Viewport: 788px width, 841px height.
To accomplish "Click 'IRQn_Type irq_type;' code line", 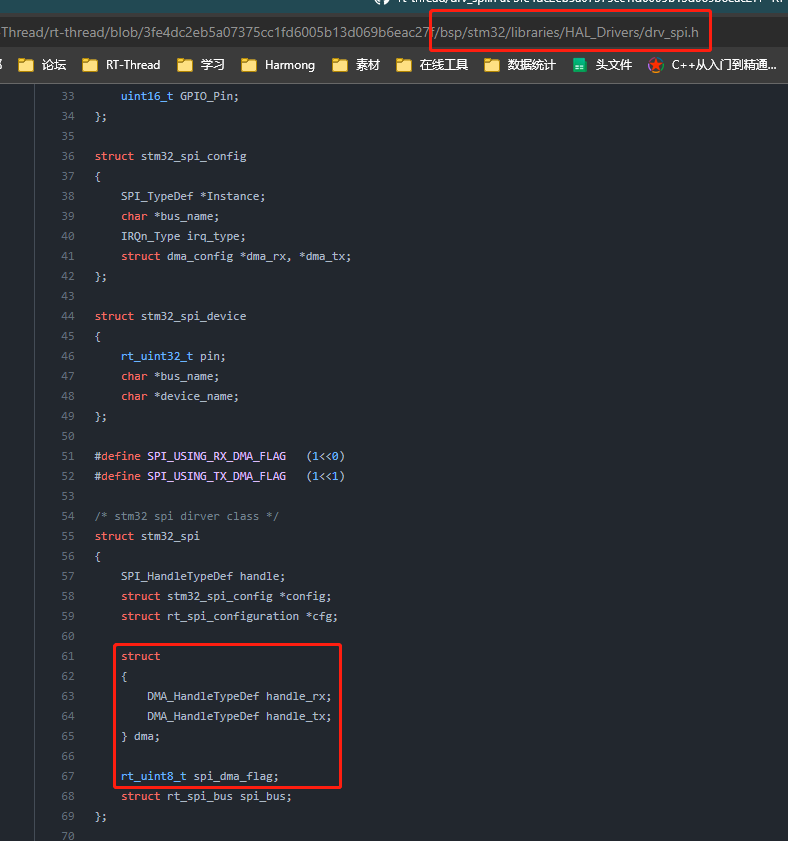I will (x=183, y=236).
